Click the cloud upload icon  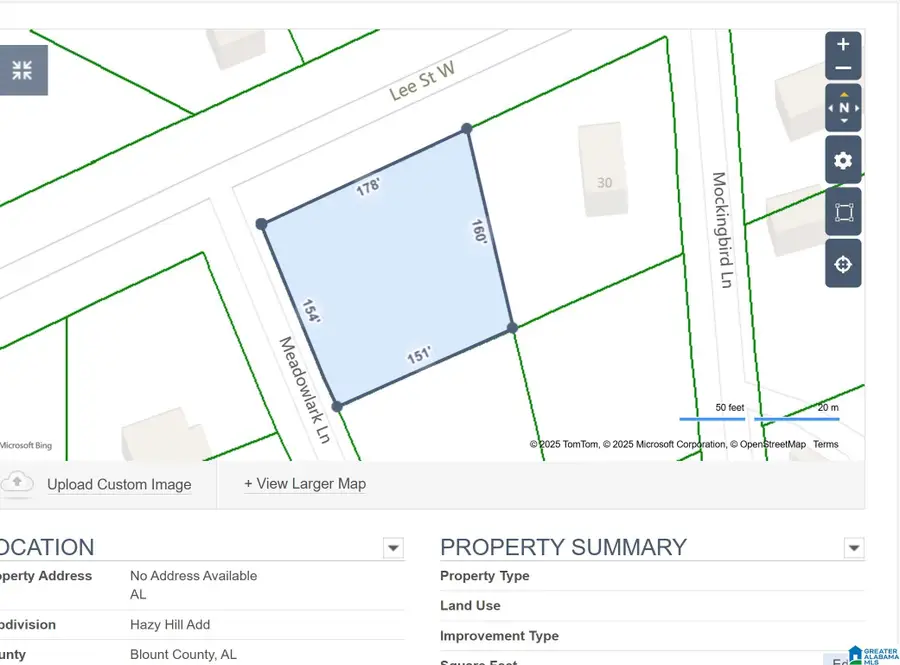(x=17, y=483)
